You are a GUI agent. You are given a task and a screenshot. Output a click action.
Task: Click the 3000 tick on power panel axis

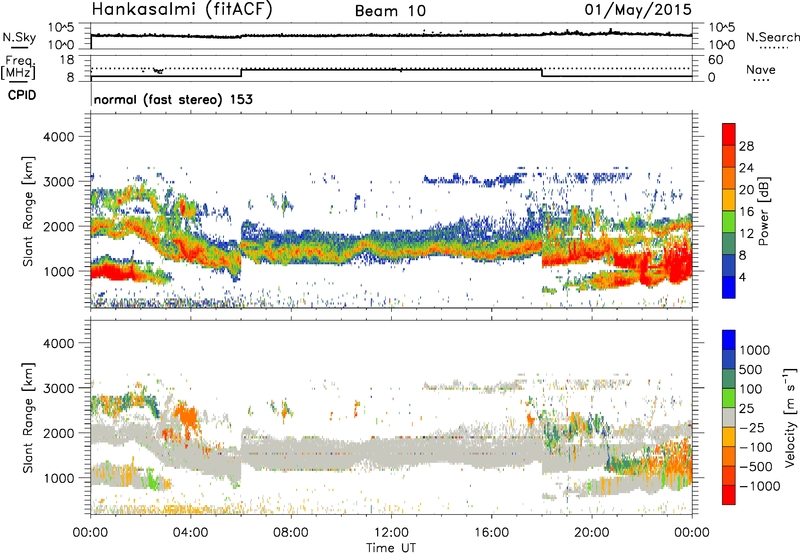coord(58,182)
